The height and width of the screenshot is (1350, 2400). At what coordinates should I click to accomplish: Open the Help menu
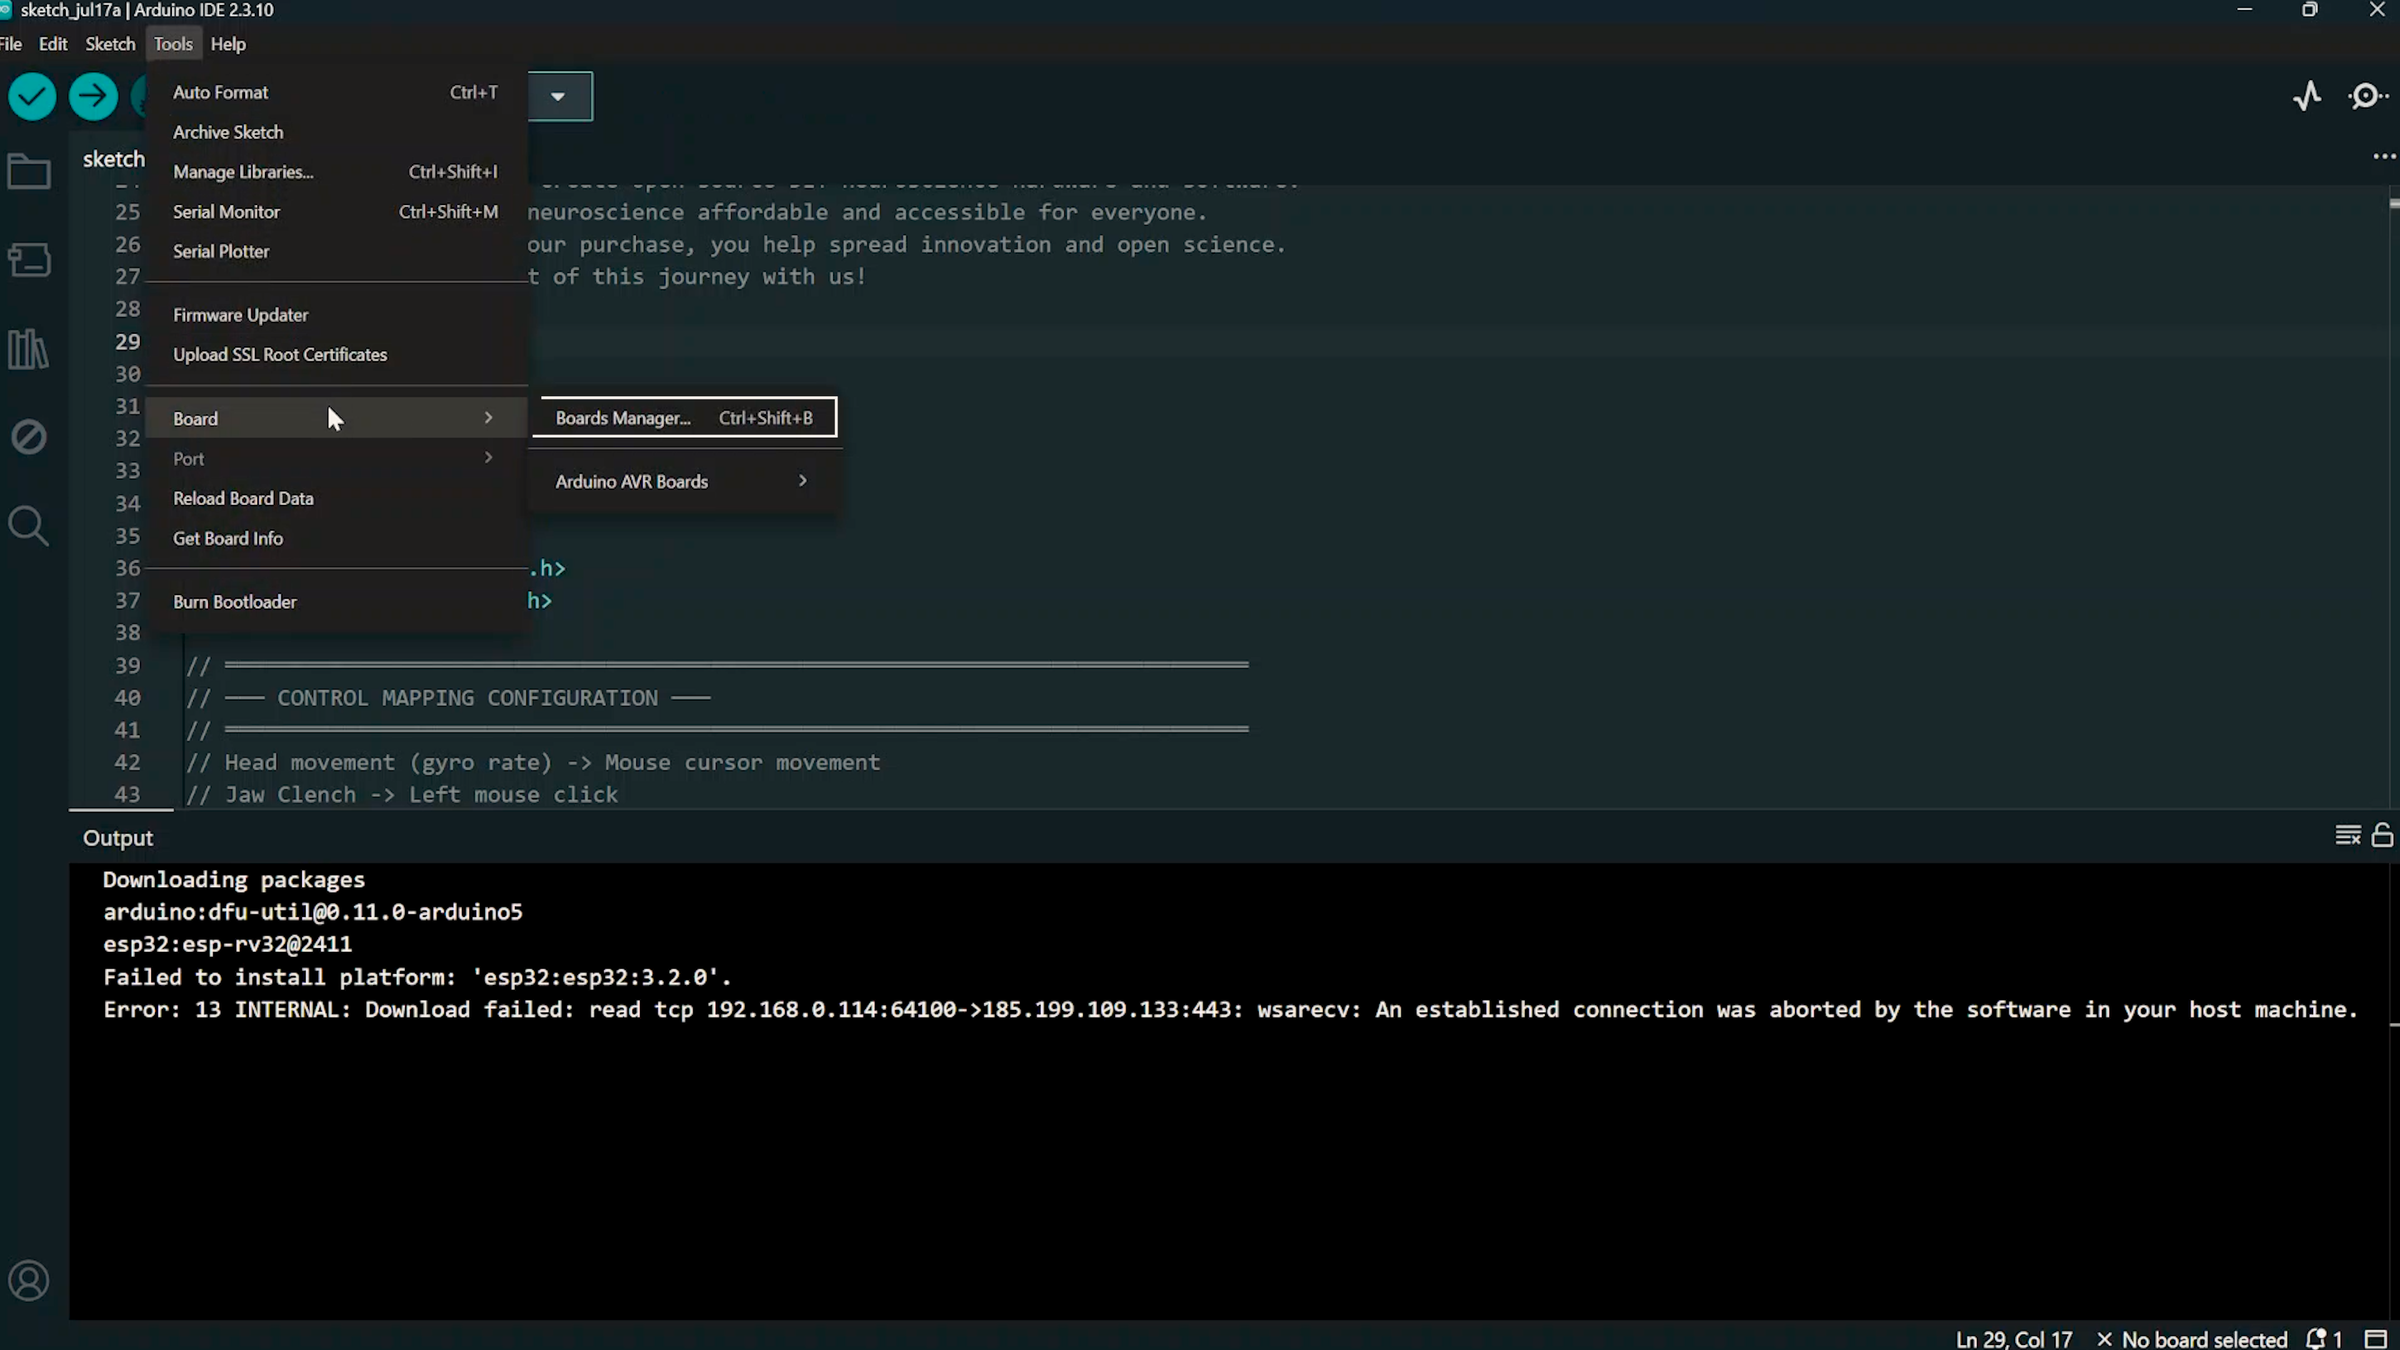[x=228, y=44]
